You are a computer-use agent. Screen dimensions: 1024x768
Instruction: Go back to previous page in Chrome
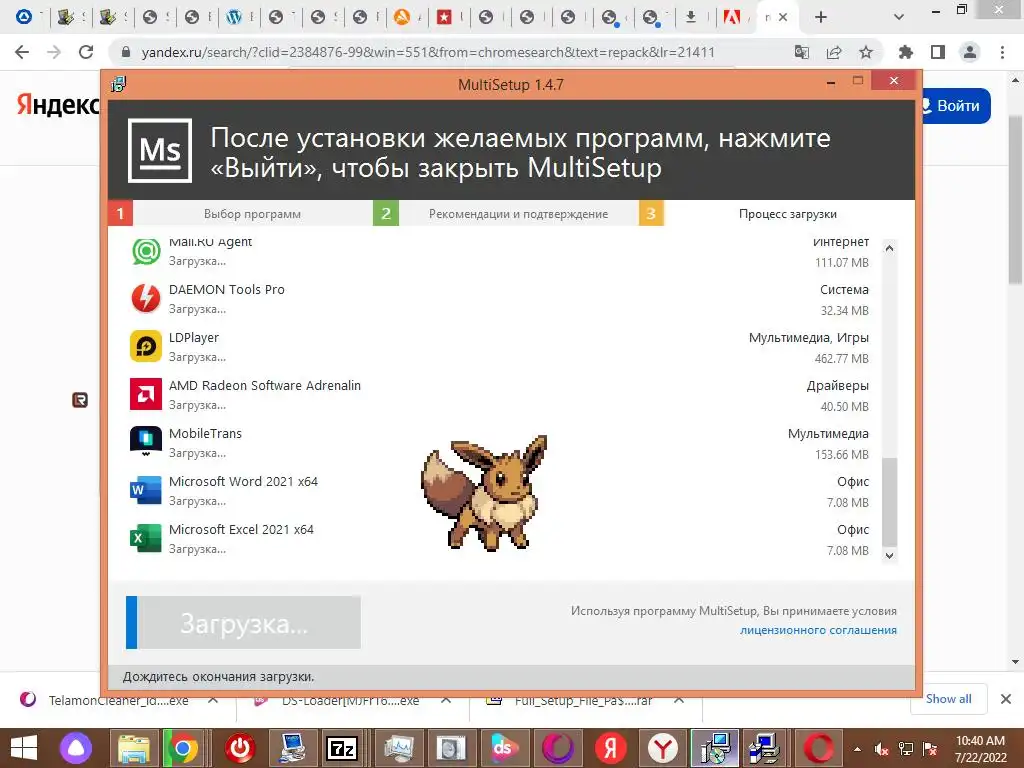tap(22, 52)
